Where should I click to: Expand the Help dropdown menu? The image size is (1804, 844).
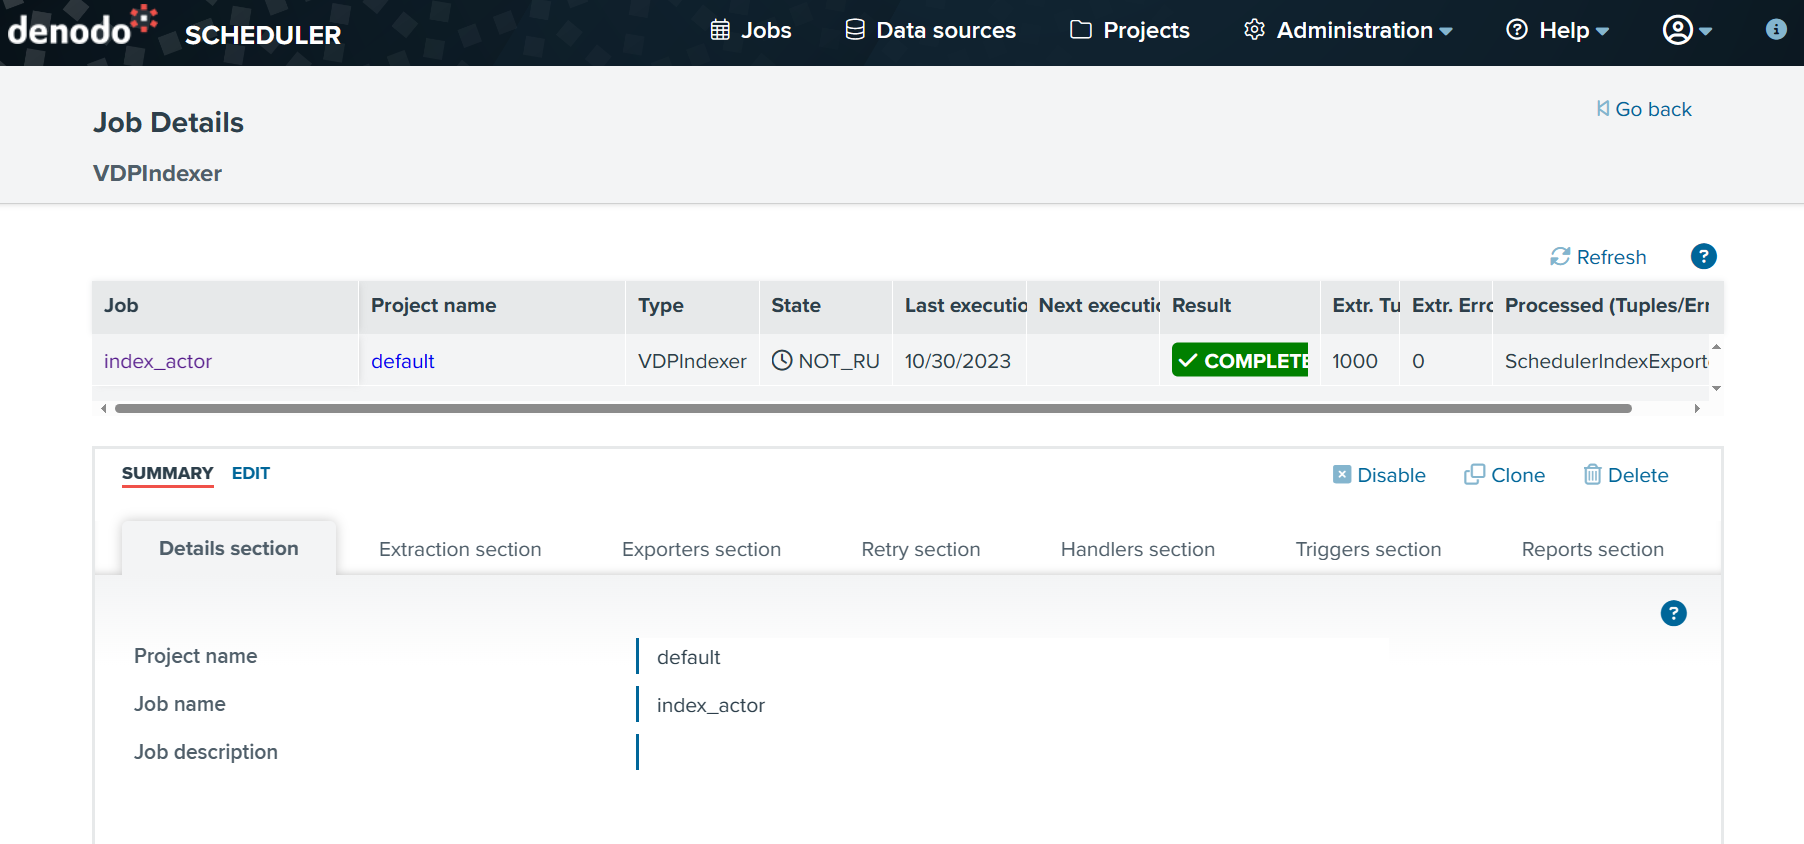click(1558, 30)
